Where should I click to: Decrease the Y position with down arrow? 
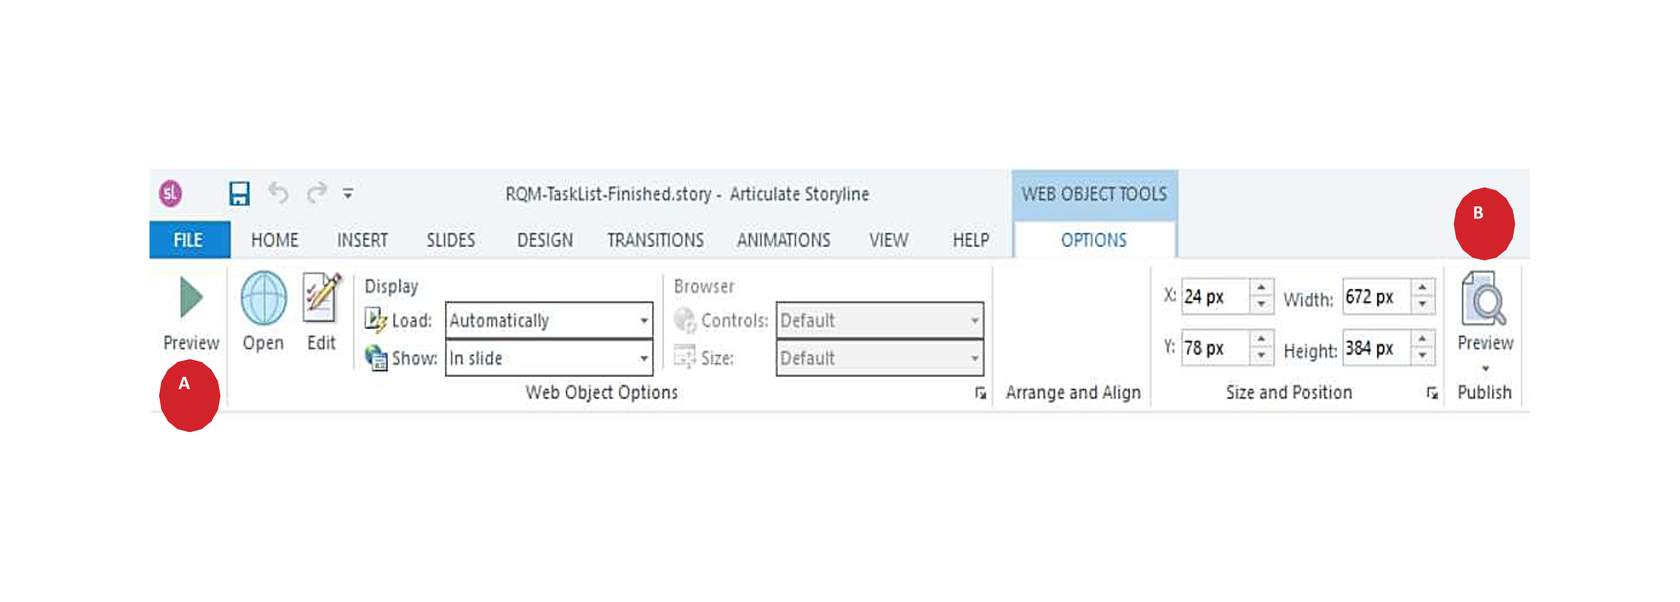coord(1261,356)
